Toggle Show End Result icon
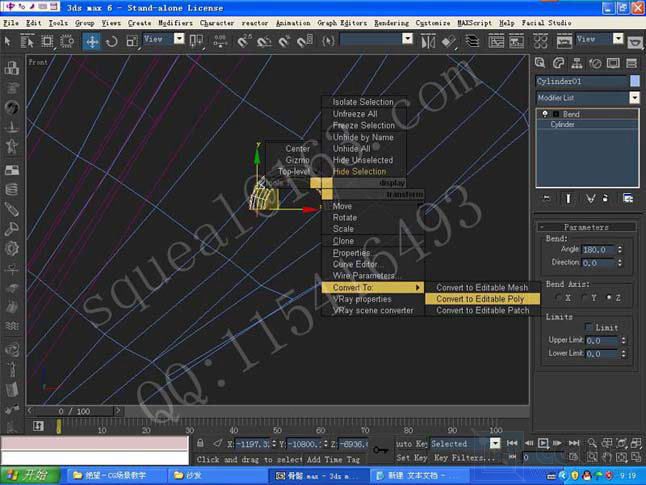Screen dimensions: 646x485 pyautogui.click(x=568, y=199)
